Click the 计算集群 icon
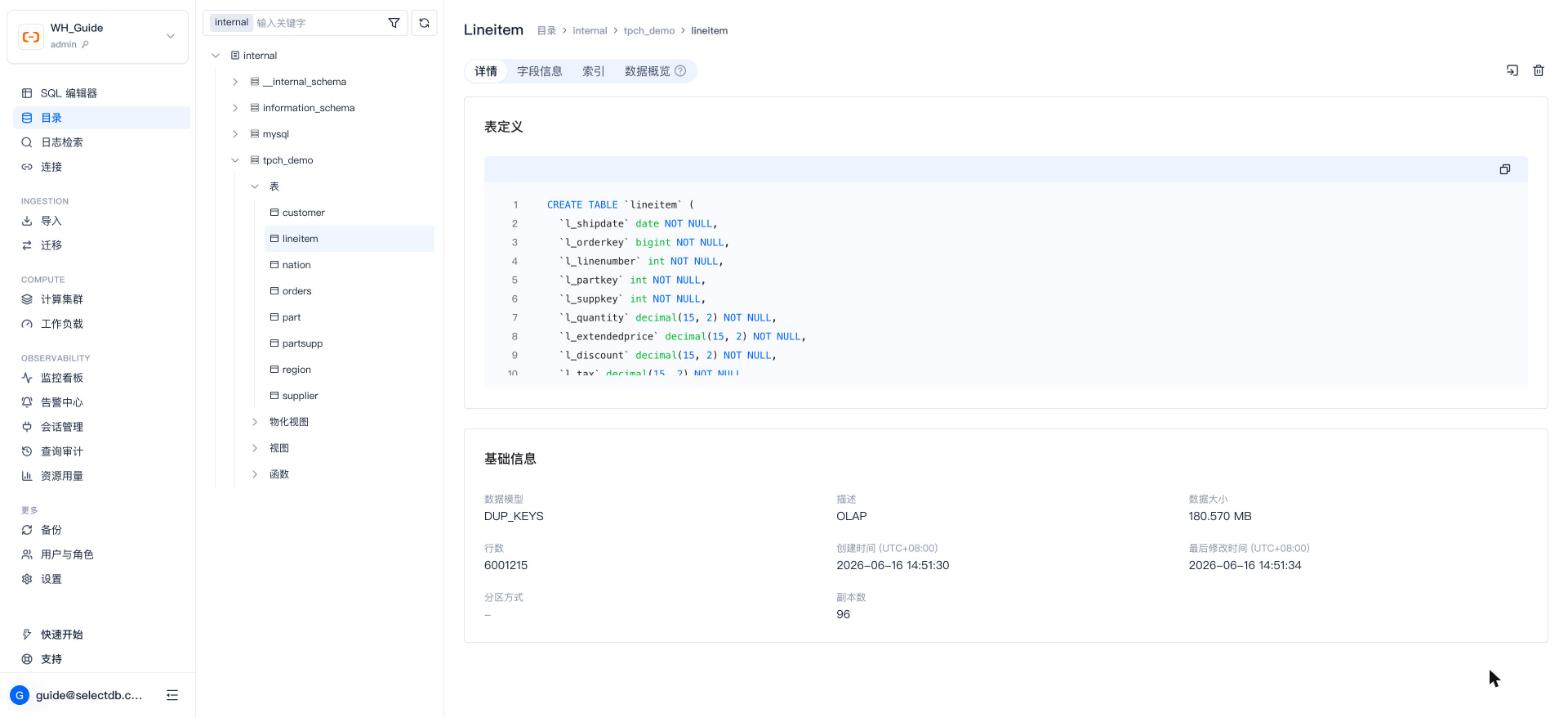The image size is (1568, 718). click(x=27, y=299)
